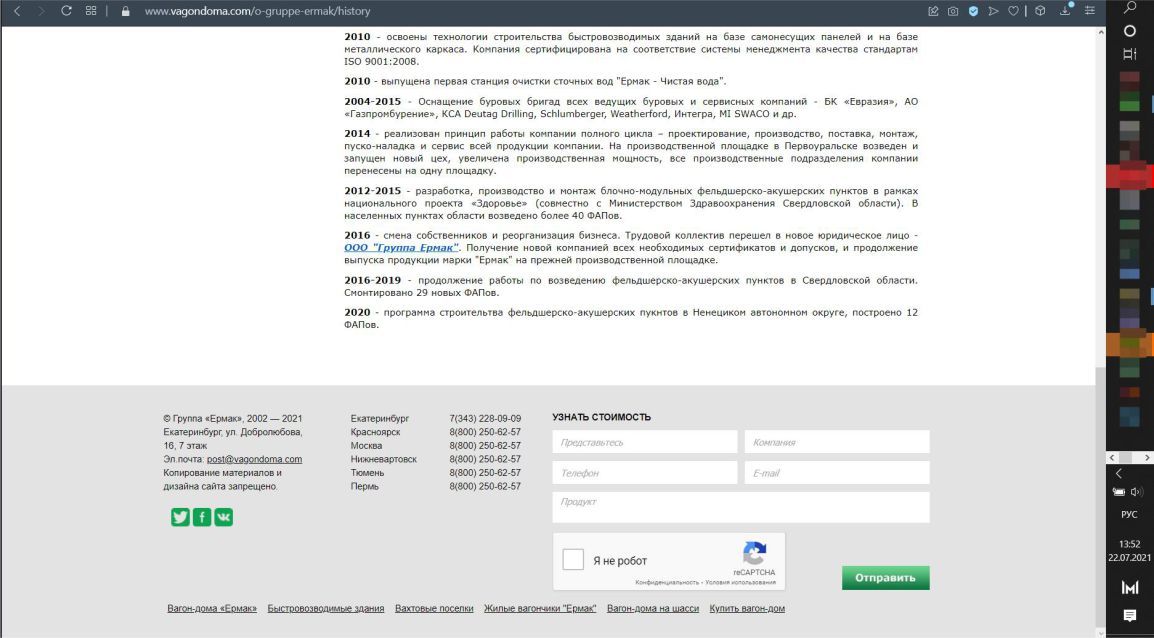Open 'Вагон-дома «Ермак»' footer link
Image resolution: width=1154 pixels, height=638 pixels.
(x=212, y=609)
